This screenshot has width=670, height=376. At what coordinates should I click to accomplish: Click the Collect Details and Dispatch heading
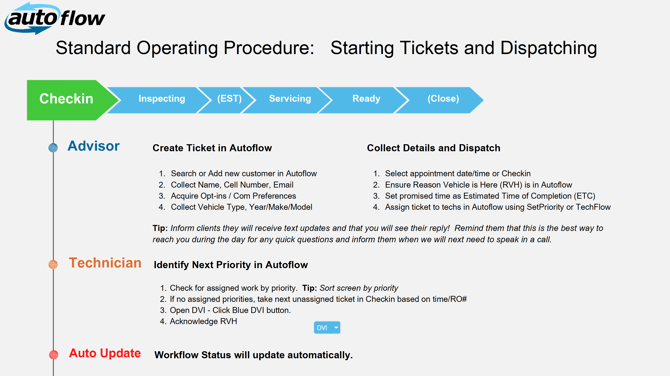[433, 148]
